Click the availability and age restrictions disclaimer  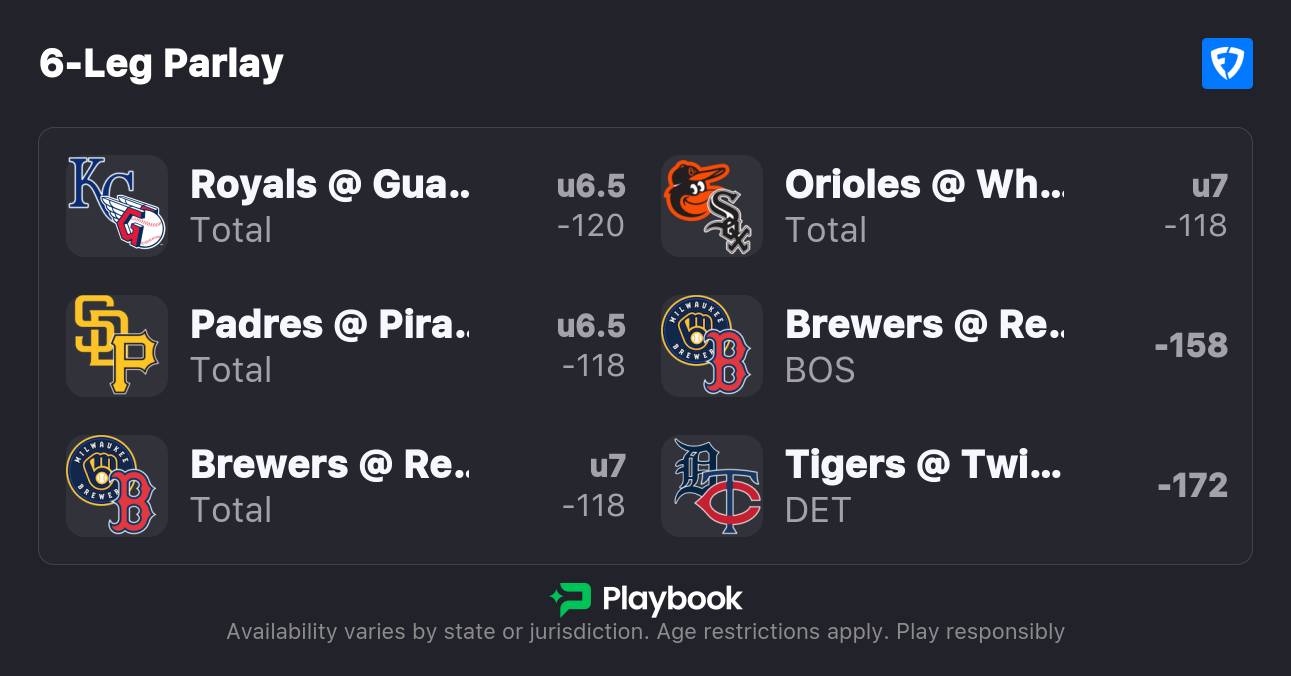645,632
